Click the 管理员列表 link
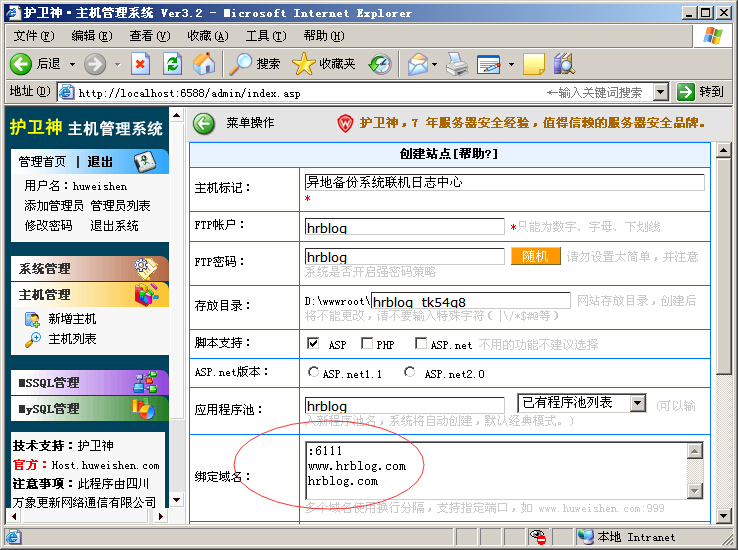This screenshot has height=550, width=738. tap(120, 206)
